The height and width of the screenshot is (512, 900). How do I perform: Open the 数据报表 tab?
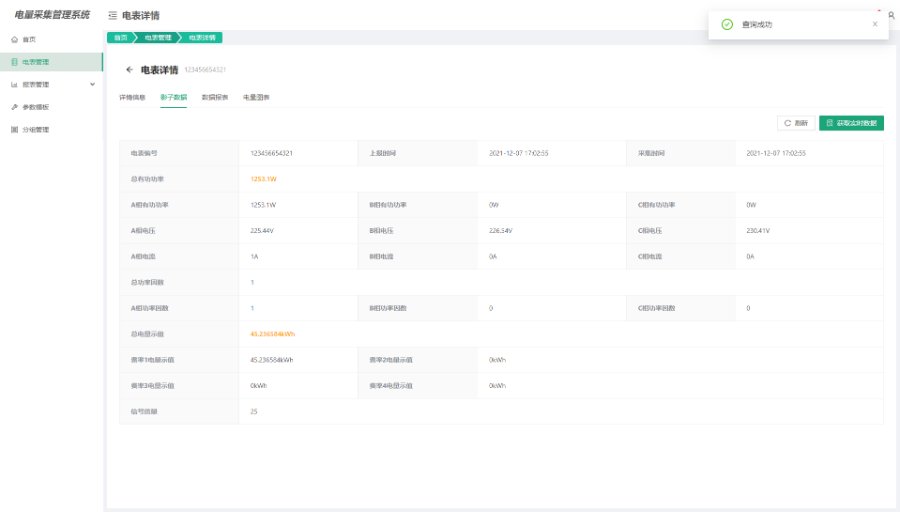[214, 98]
